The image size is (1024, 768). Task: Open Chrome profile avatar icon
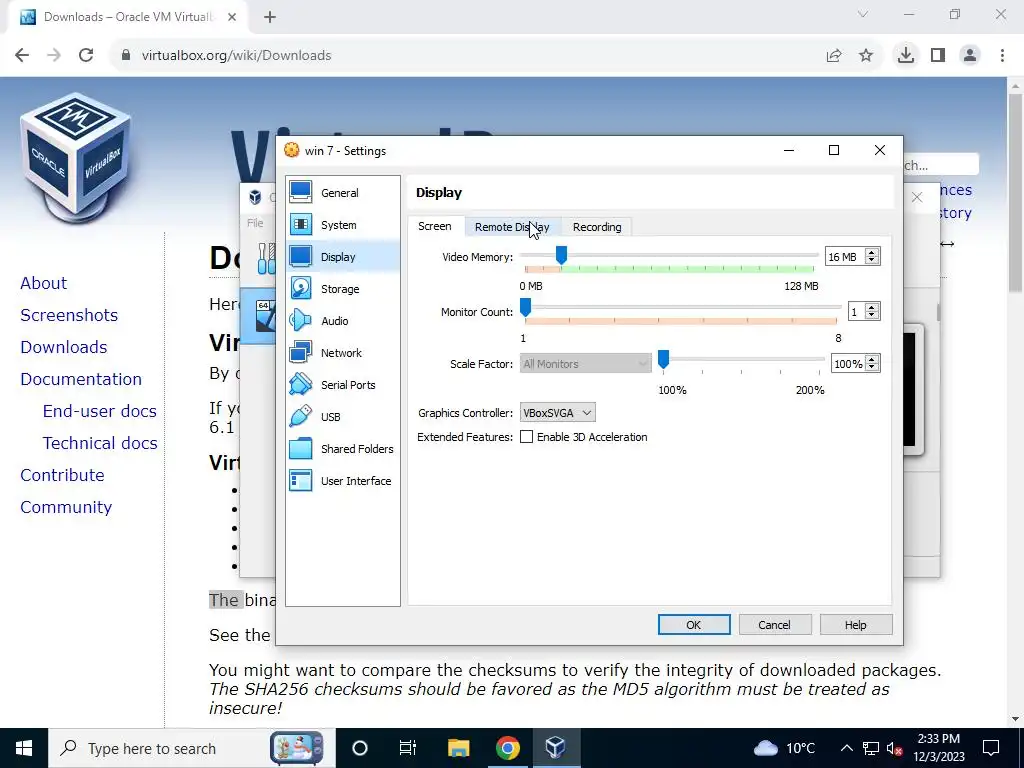coord(970,56)
